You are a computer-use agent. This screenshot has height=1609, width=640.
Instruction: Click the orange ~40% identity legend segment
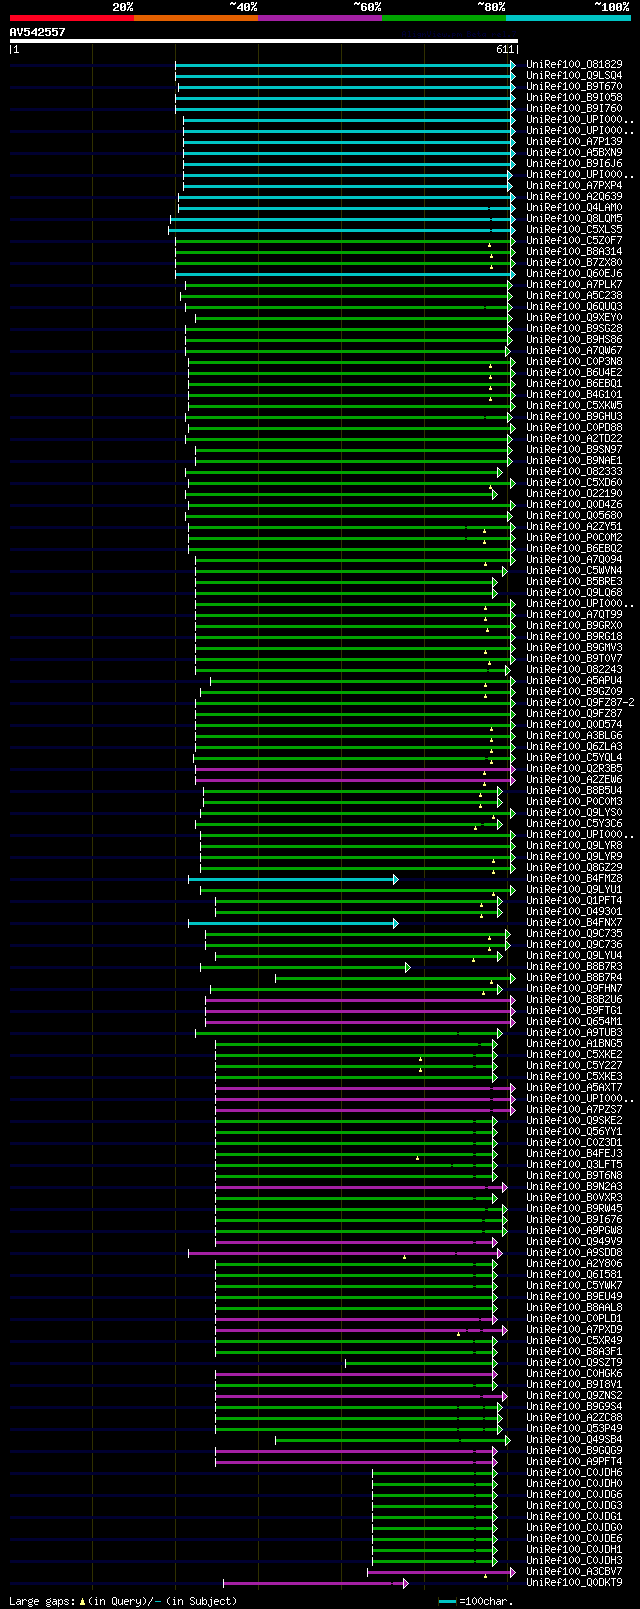(195, 18)
